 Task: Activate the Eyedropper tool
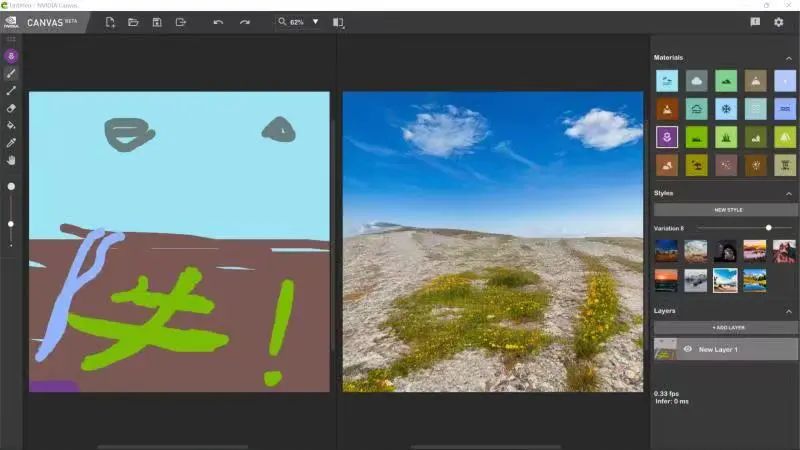click(11, 143)
